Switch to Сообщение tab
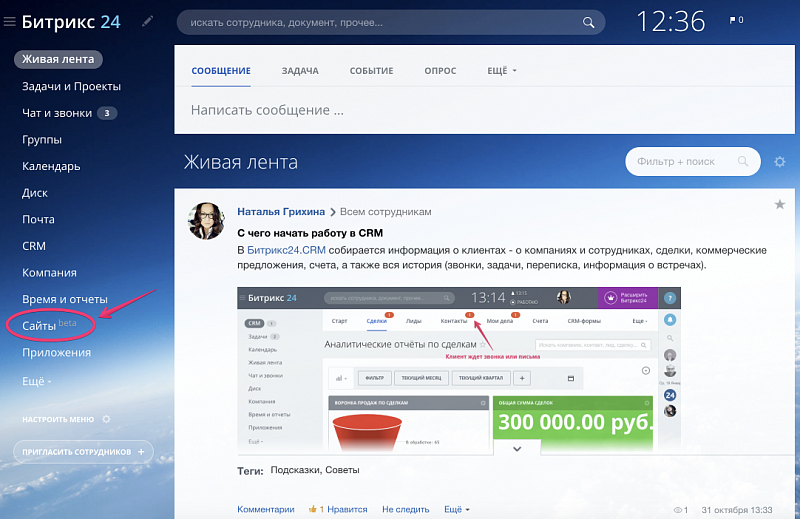 pos(221,70)
